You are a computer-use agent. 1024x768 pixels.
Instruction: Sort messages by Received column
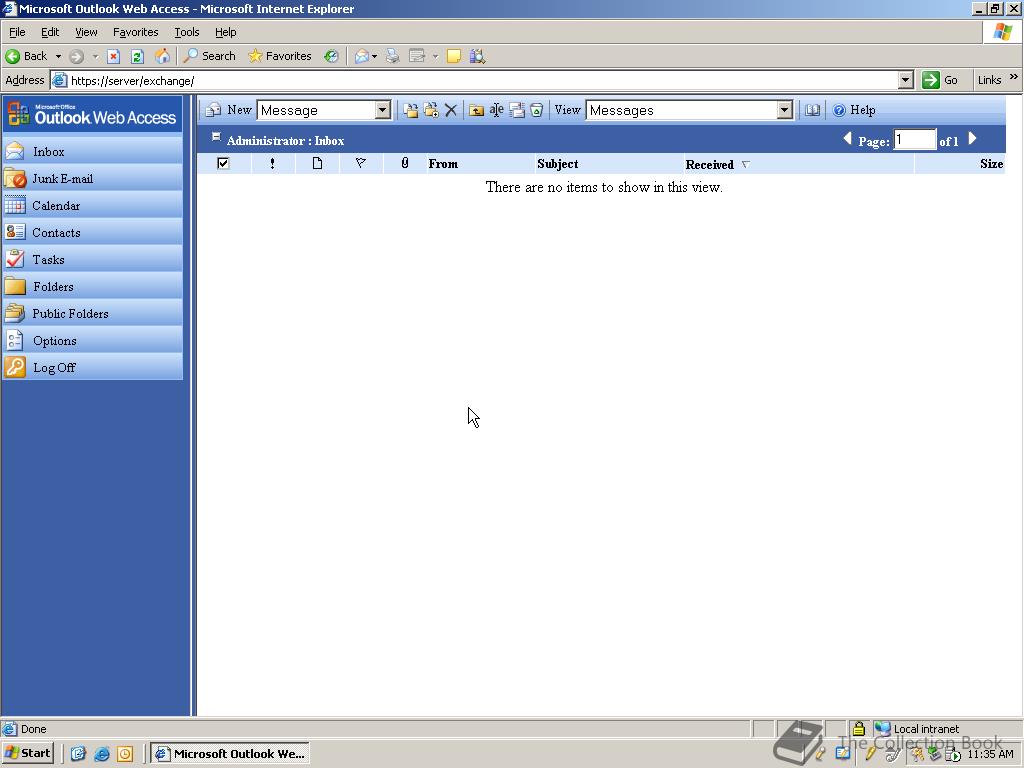710,165
